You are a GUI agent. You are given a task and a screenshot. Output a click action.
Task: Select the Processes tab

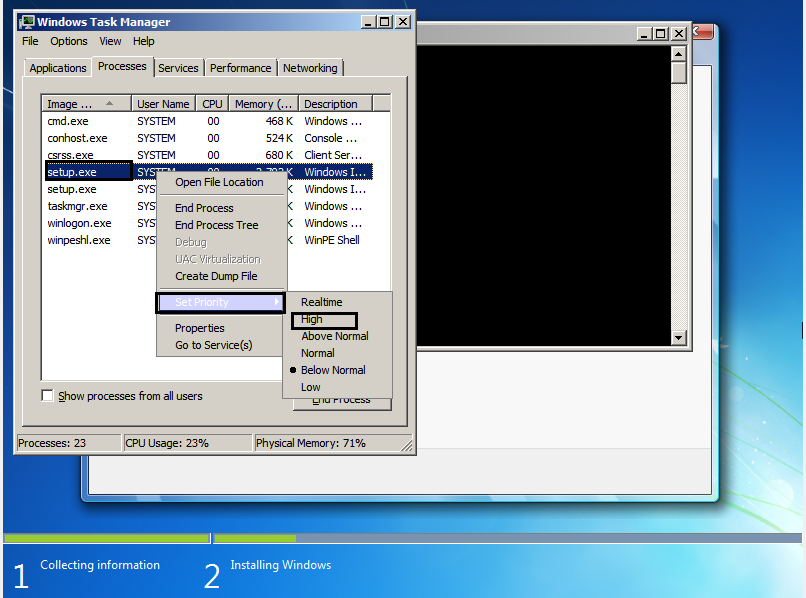pyautogui.click(x=122, y=66)
